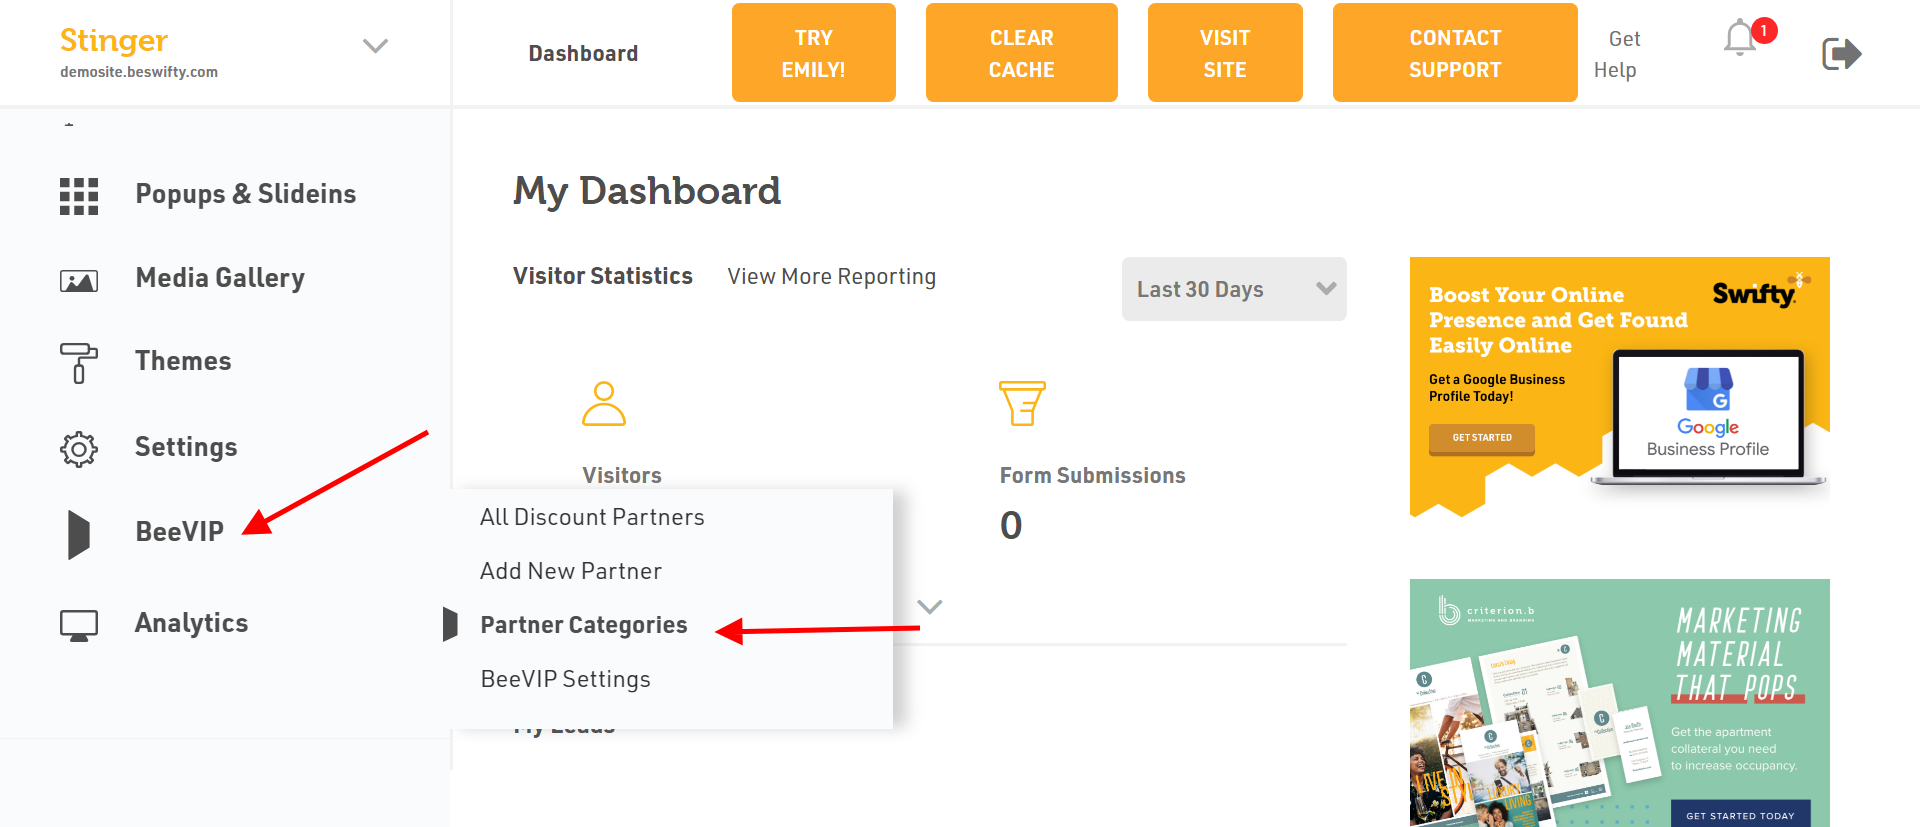Select the Popups & Slideins grid icon

tap(79, 196)
